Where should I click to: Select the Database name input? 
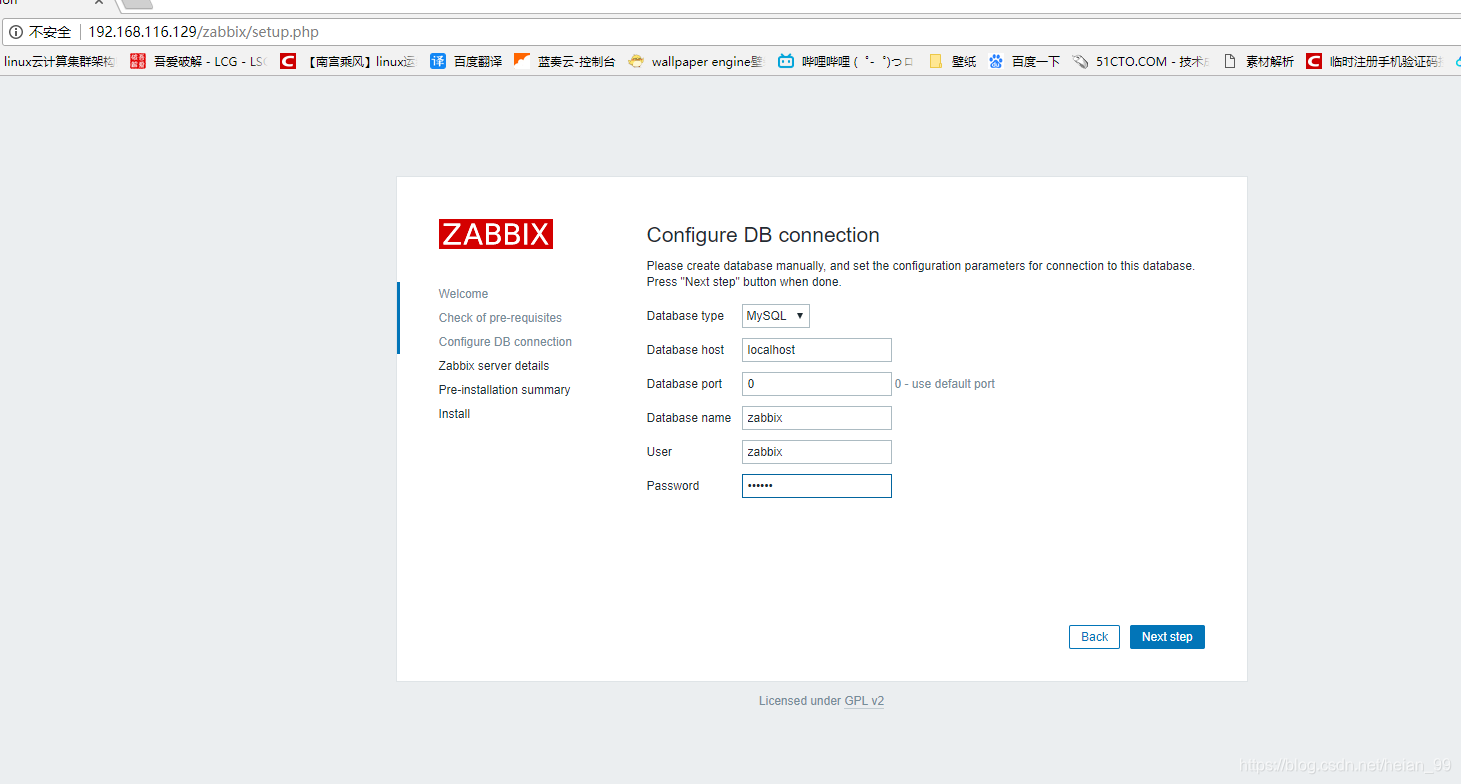[817, 418]
